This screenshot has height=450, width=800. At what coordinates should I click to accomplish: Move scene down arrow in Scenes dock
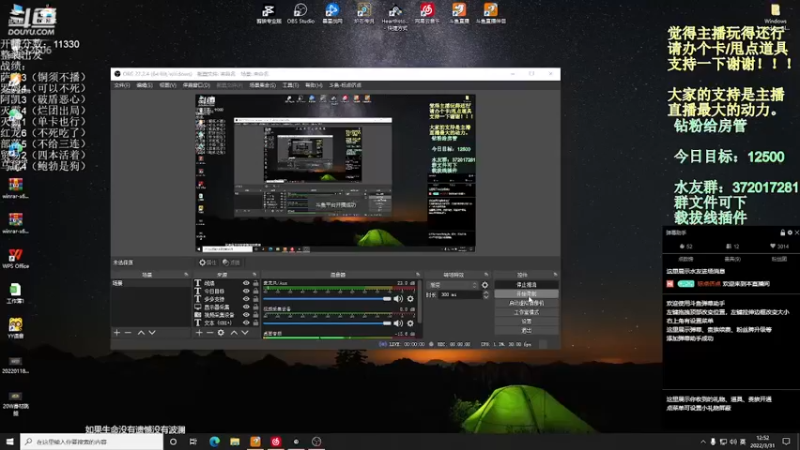152,333
